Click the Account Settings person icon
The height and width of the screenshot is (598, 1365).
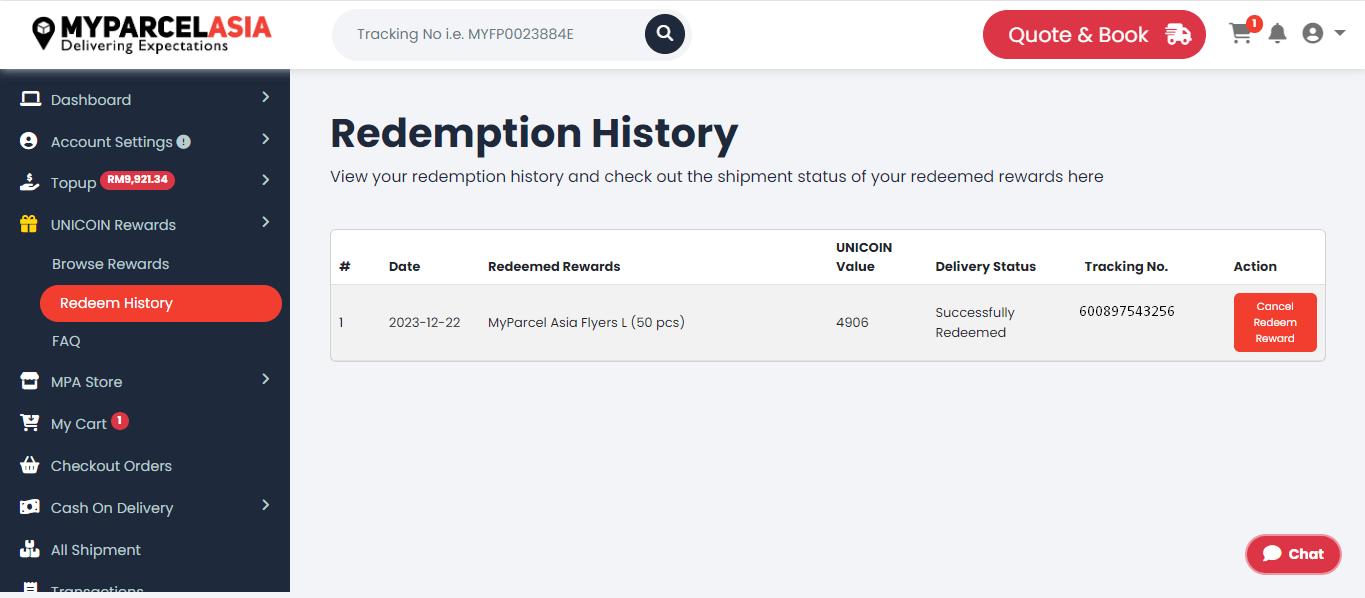[x=29, y=141]
